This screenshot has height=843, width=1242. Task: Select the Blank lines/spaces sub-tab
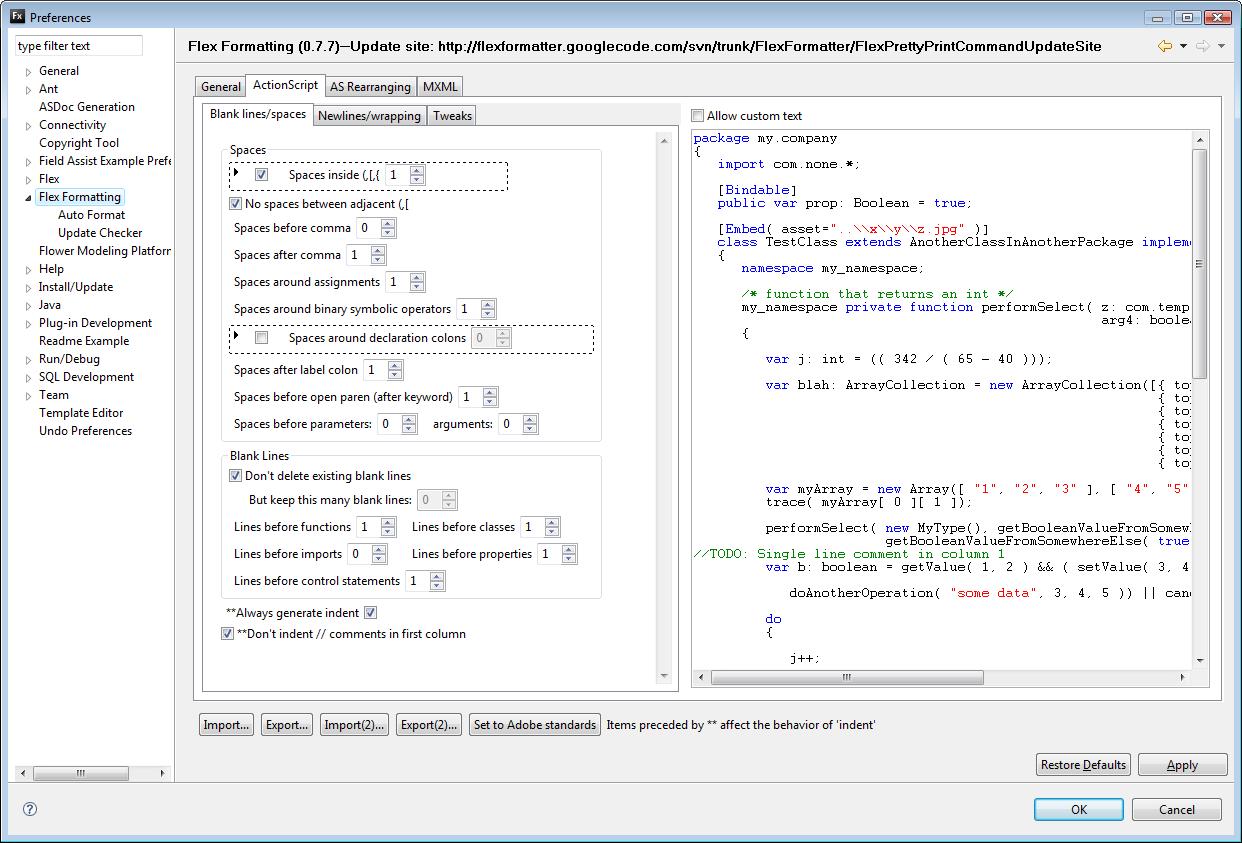tap(258, 114)
